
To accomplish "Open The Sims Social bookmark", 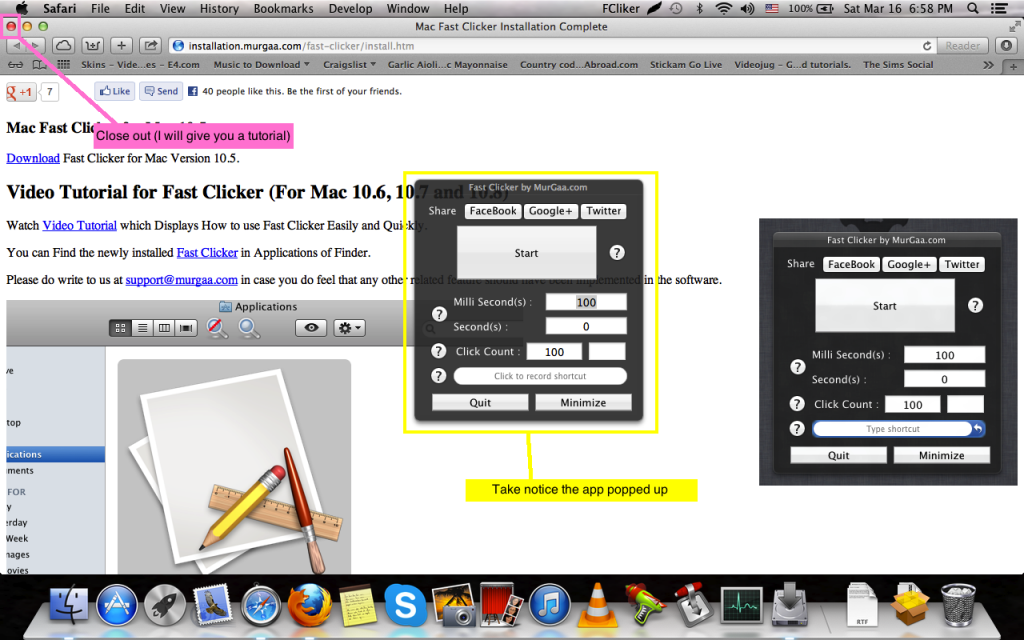I will tap(898, 65).
